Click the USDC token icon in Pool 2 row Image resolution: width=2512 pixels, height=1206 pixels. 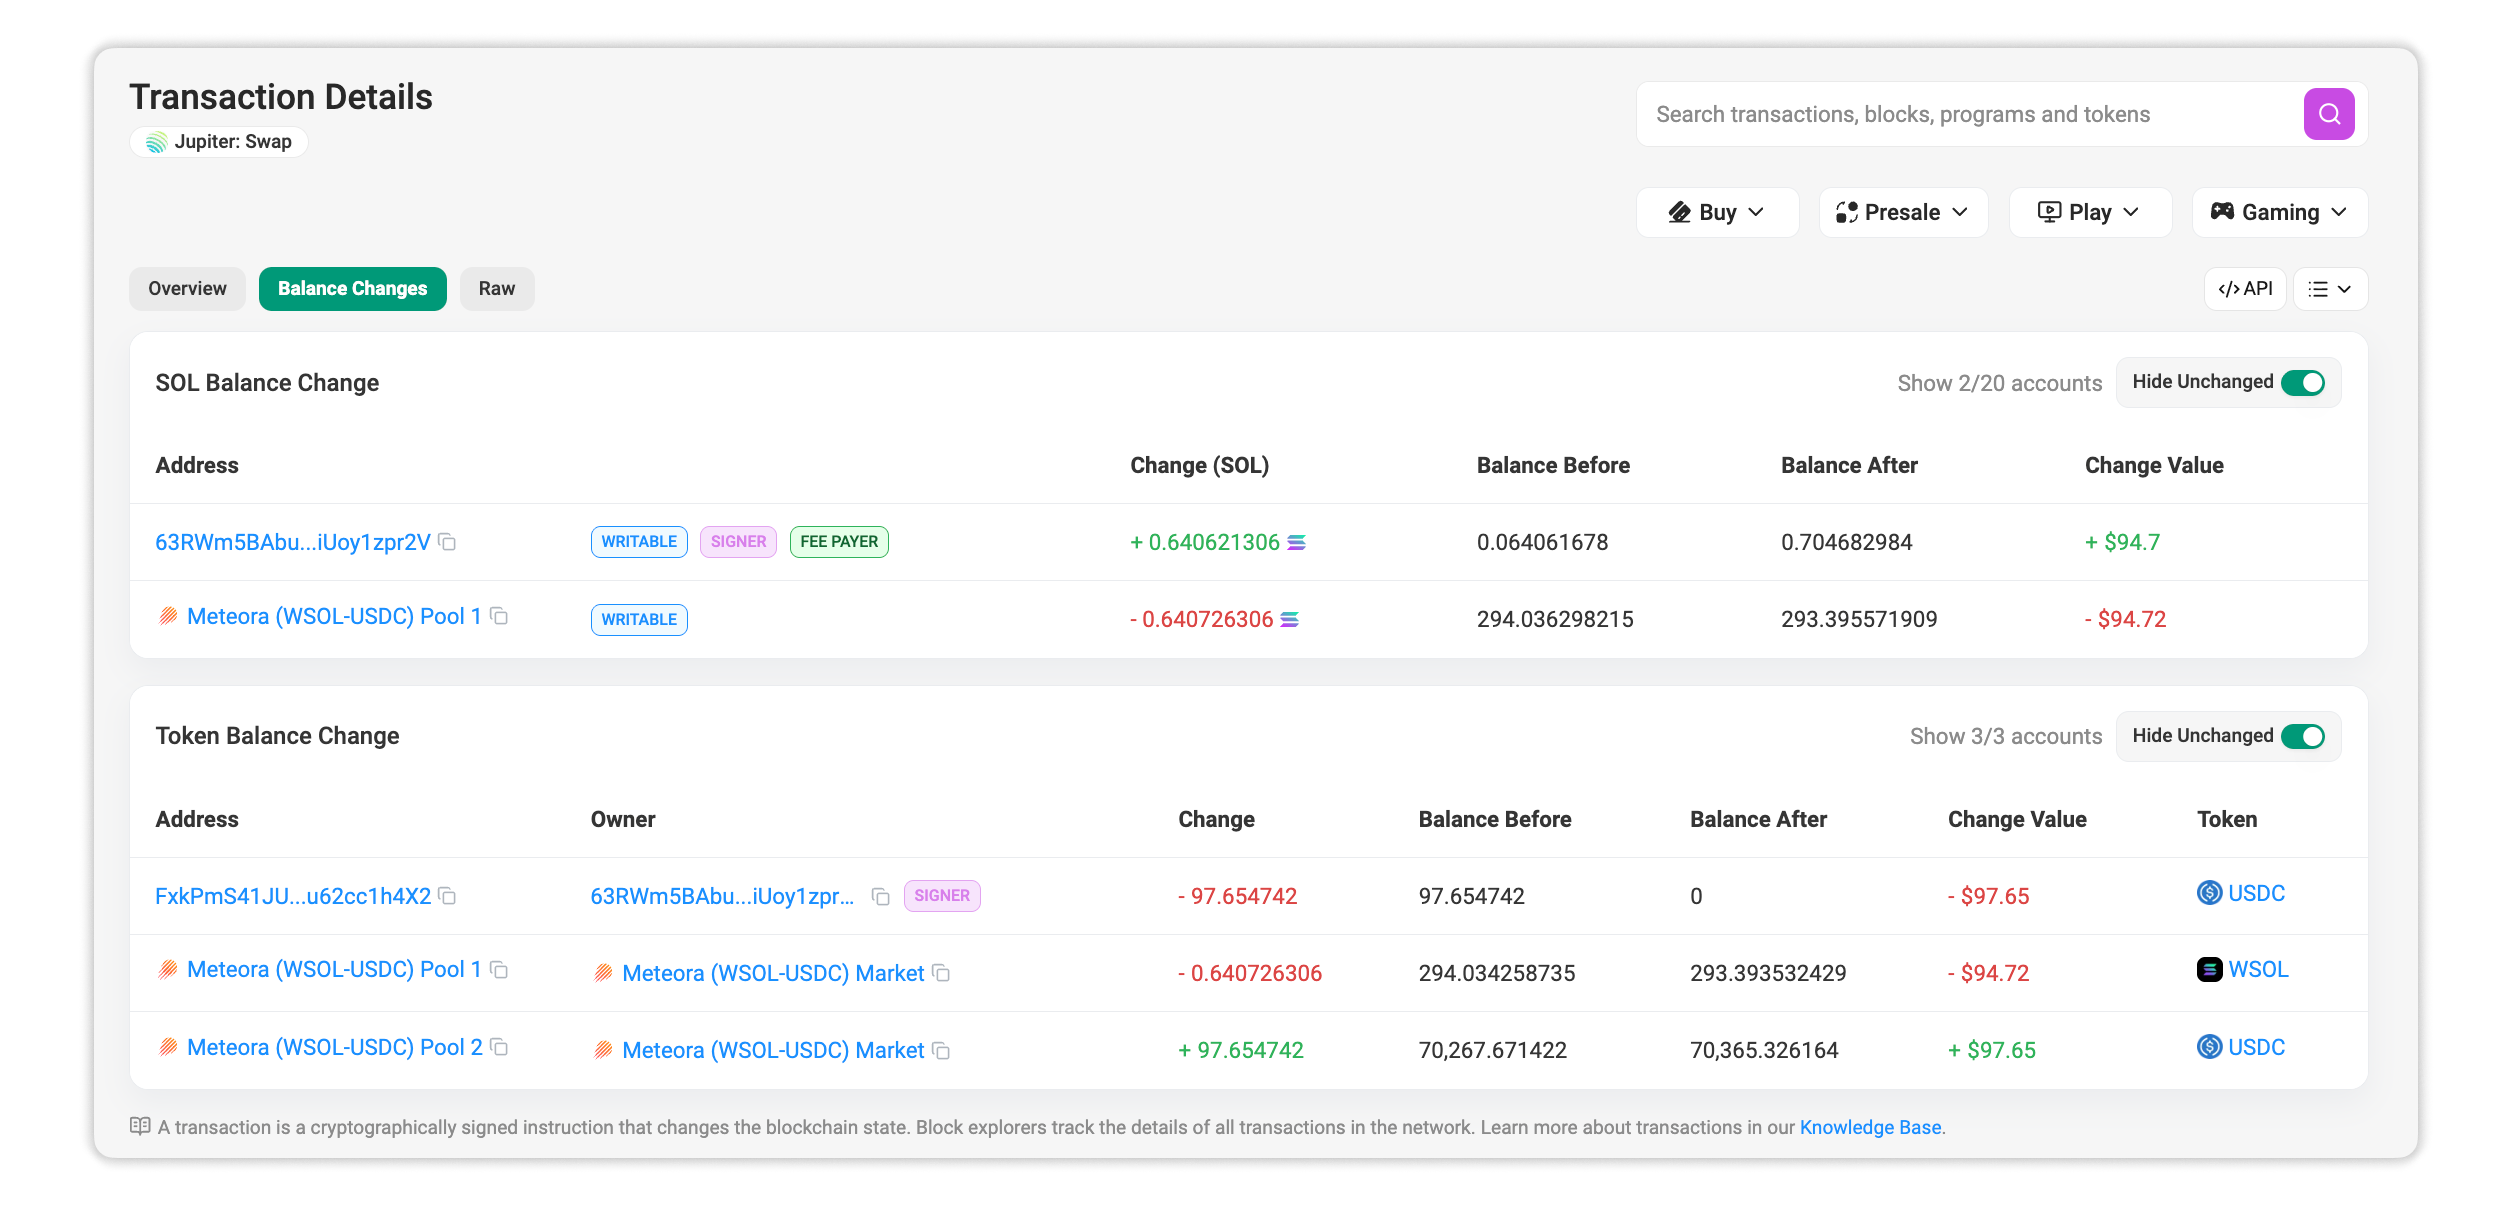pyautogui.click(x=2209, y=1047)
